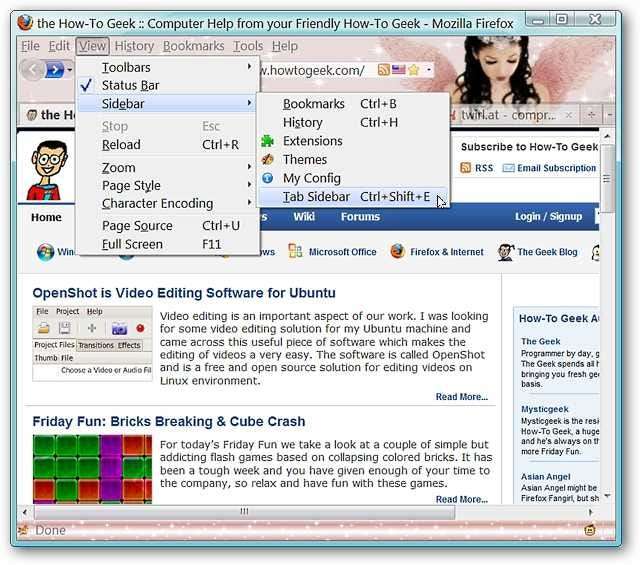
Task: Open the top-level History menu
Action: tap(134, 46)
